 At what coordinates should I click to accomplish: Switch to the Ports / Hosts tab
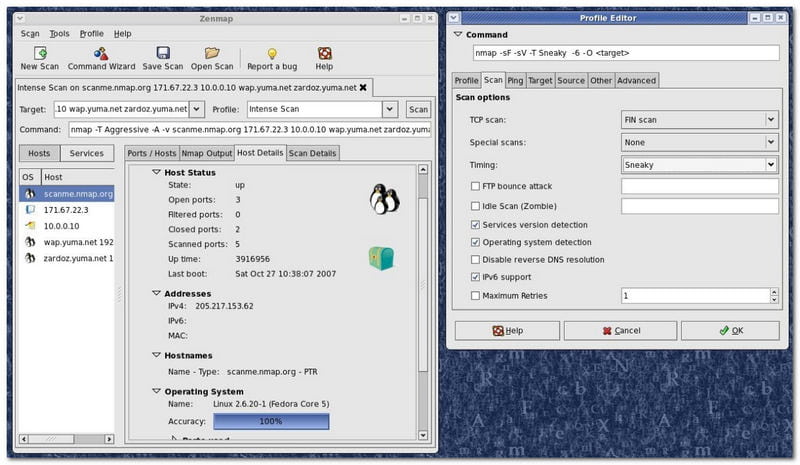pos(152,153)
